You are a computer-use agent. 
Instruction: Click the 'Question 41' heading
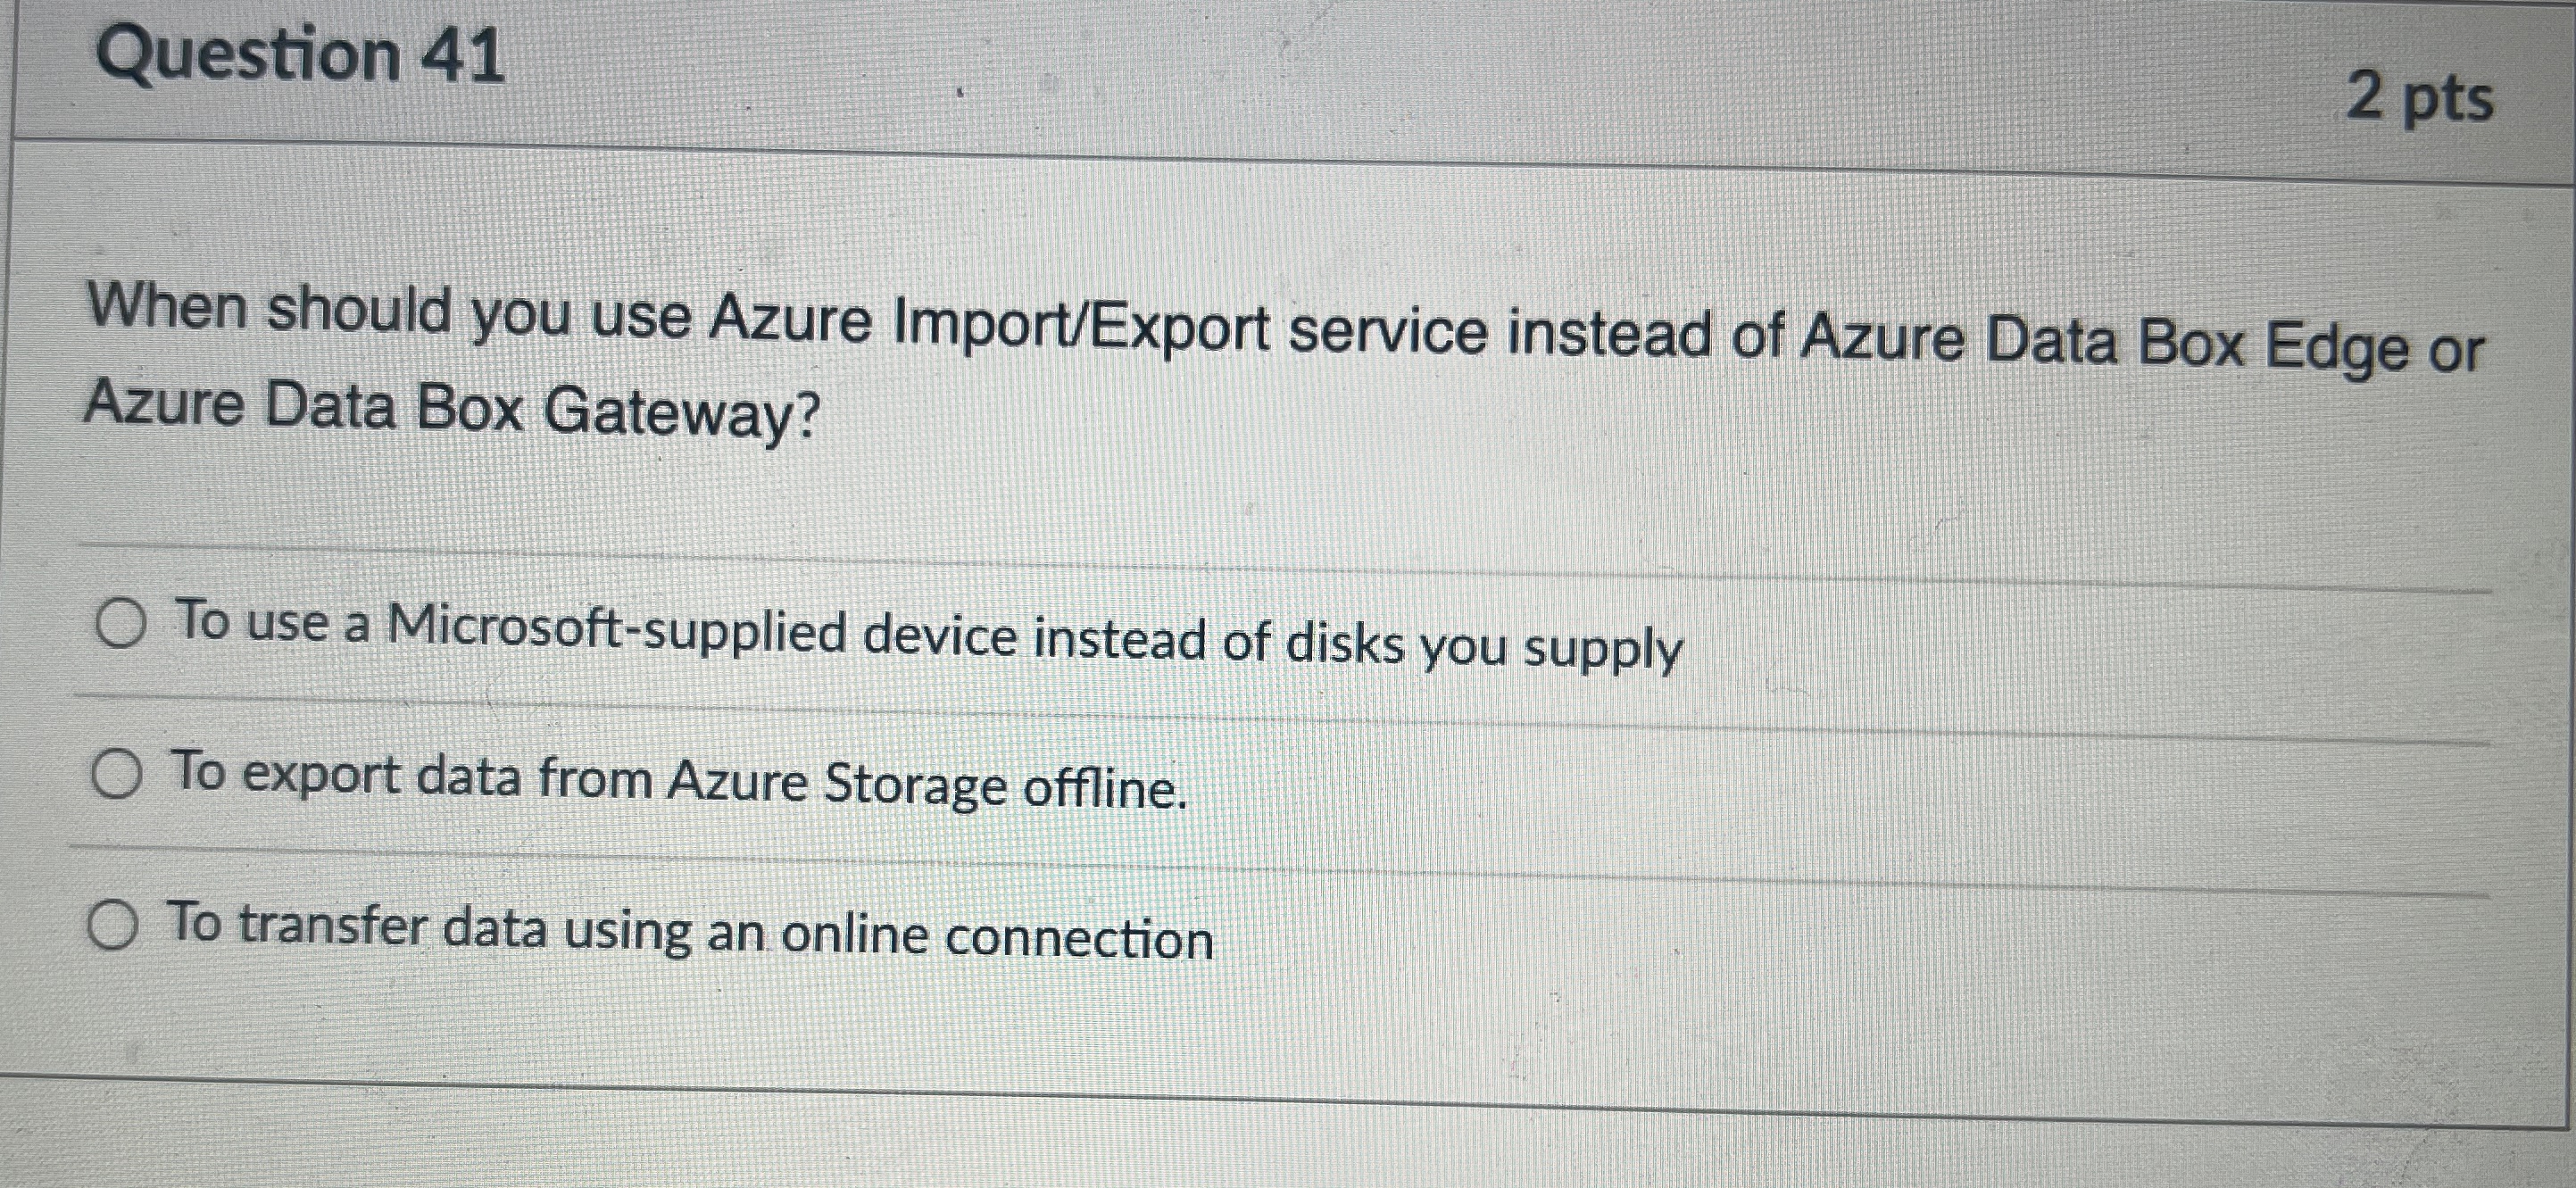pos(300,55)
